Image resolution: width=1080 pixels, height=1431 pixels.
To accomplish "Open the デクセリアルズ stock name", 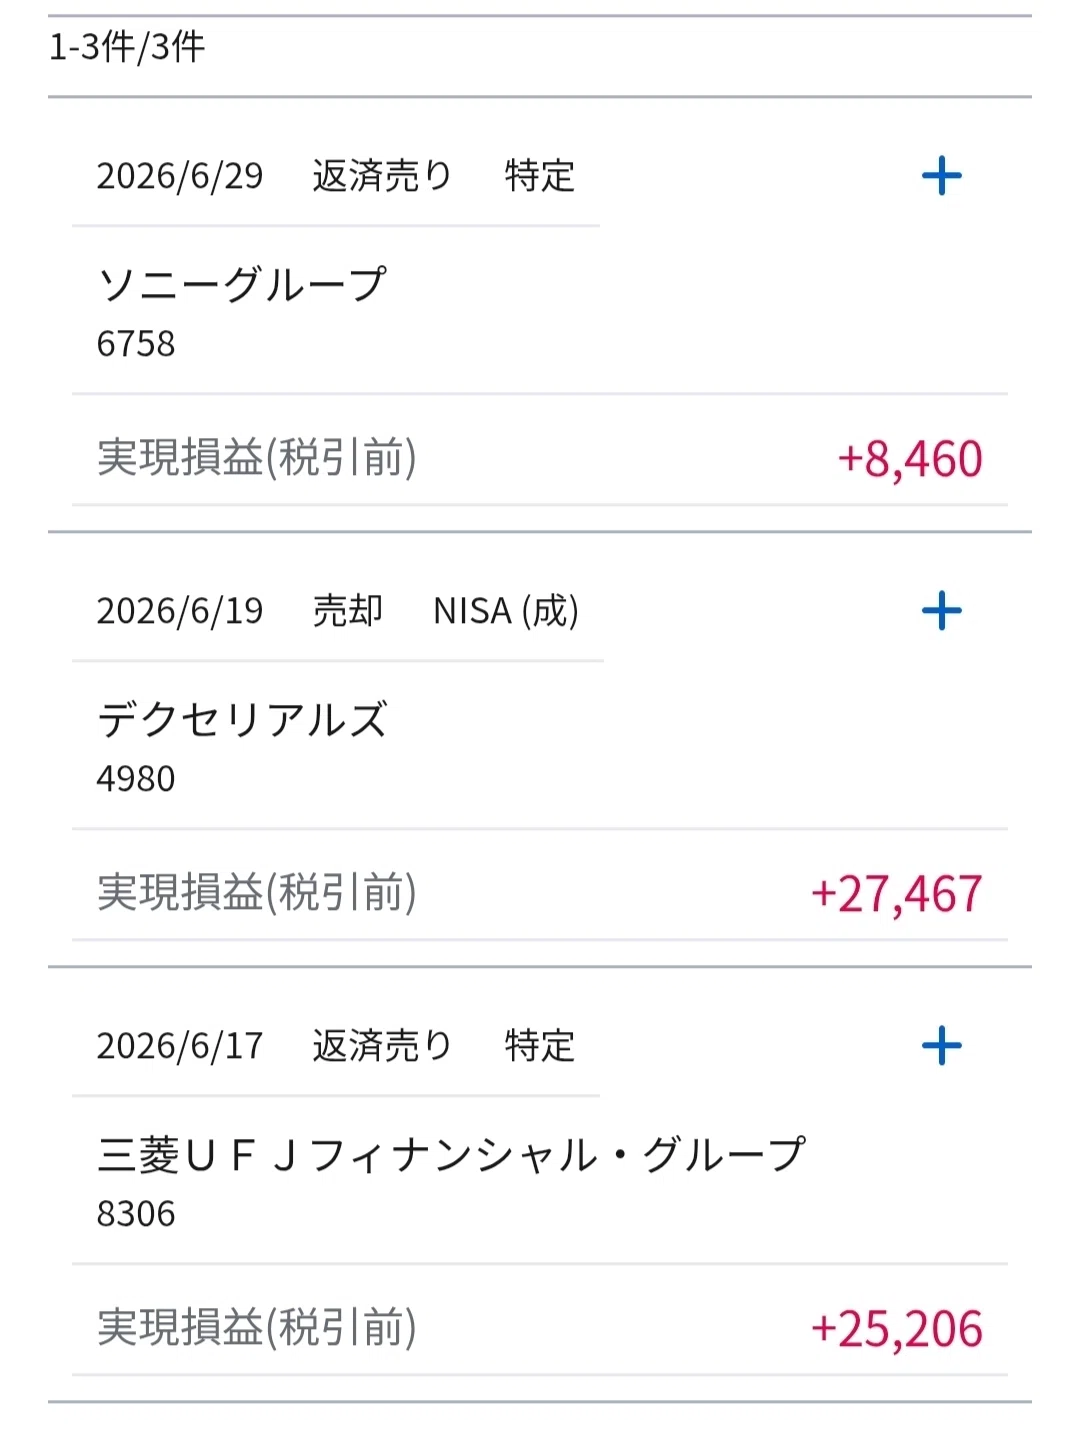I will click(x=242, y=720).
